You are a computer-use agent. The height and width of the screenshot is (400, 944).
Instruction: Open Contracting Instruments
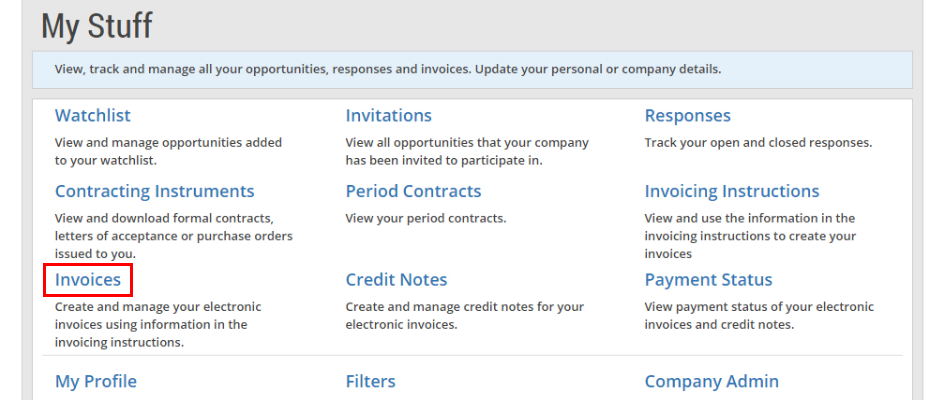155,191
